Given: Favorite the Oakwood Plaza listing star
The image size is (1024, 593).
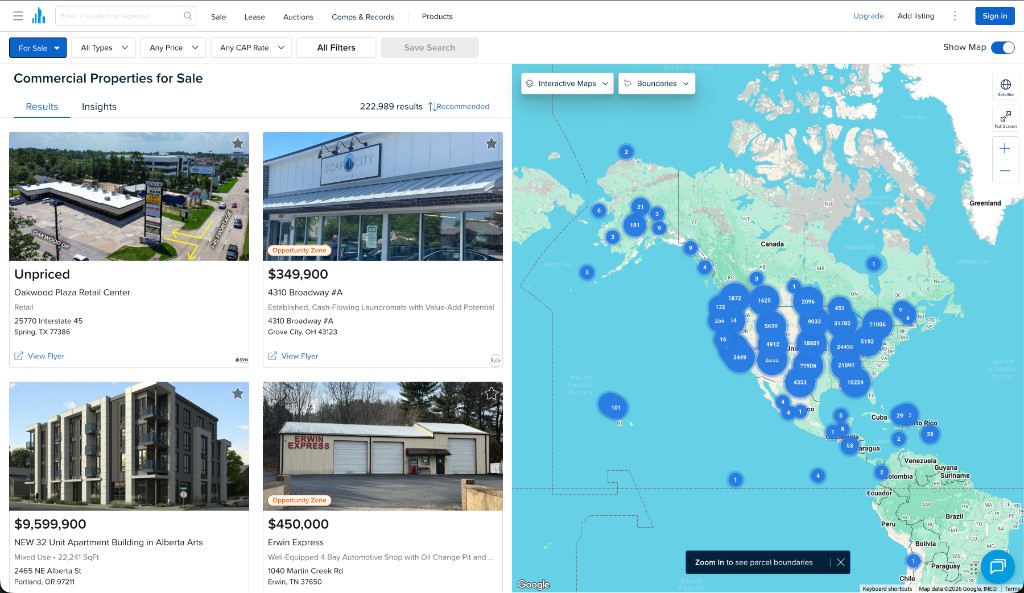Looking at the screenshot, I should [x=238, y=143].
